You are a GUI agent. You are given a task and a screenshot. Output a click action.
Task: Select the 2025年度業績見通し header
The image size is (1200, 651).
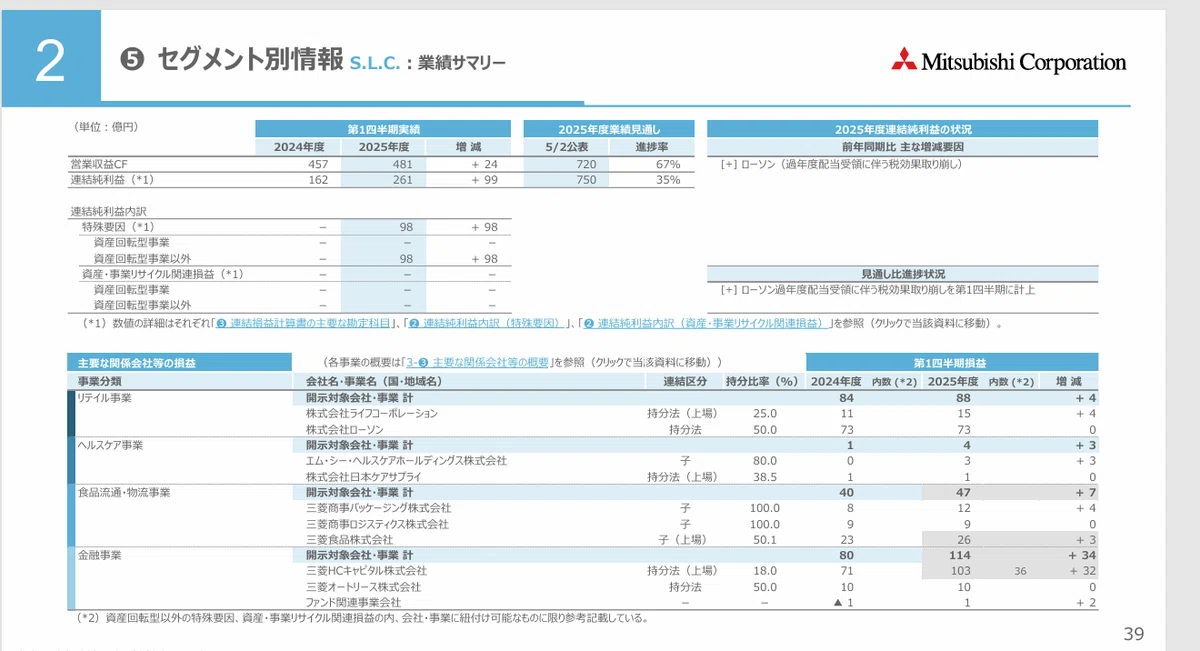[608, 129]
